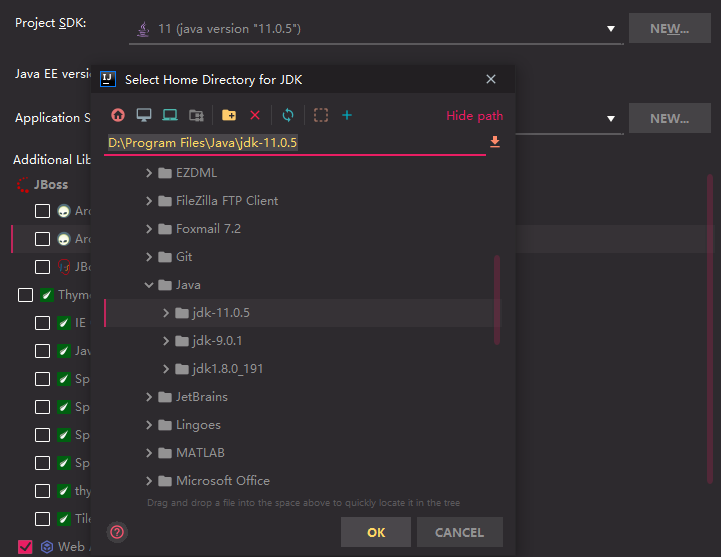Close the Select Home Directory dialog
Viewport: 721px width, 557px height.
[491, 79]
